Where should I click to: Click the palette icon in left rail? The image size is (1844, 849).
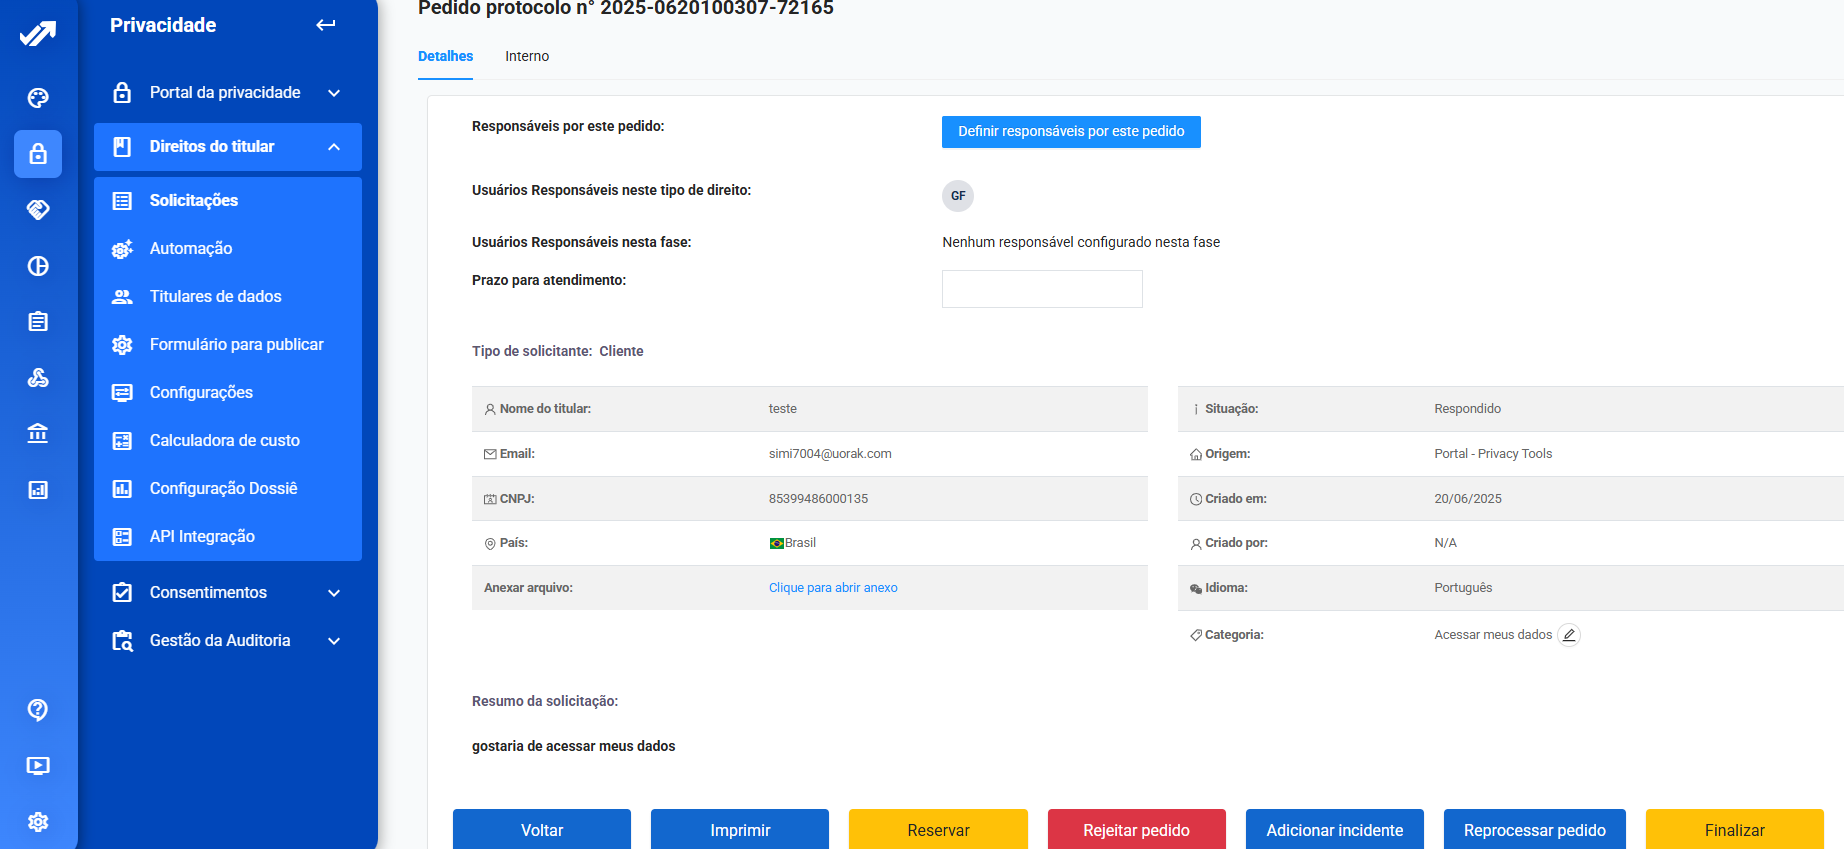(x=38, y=98)
